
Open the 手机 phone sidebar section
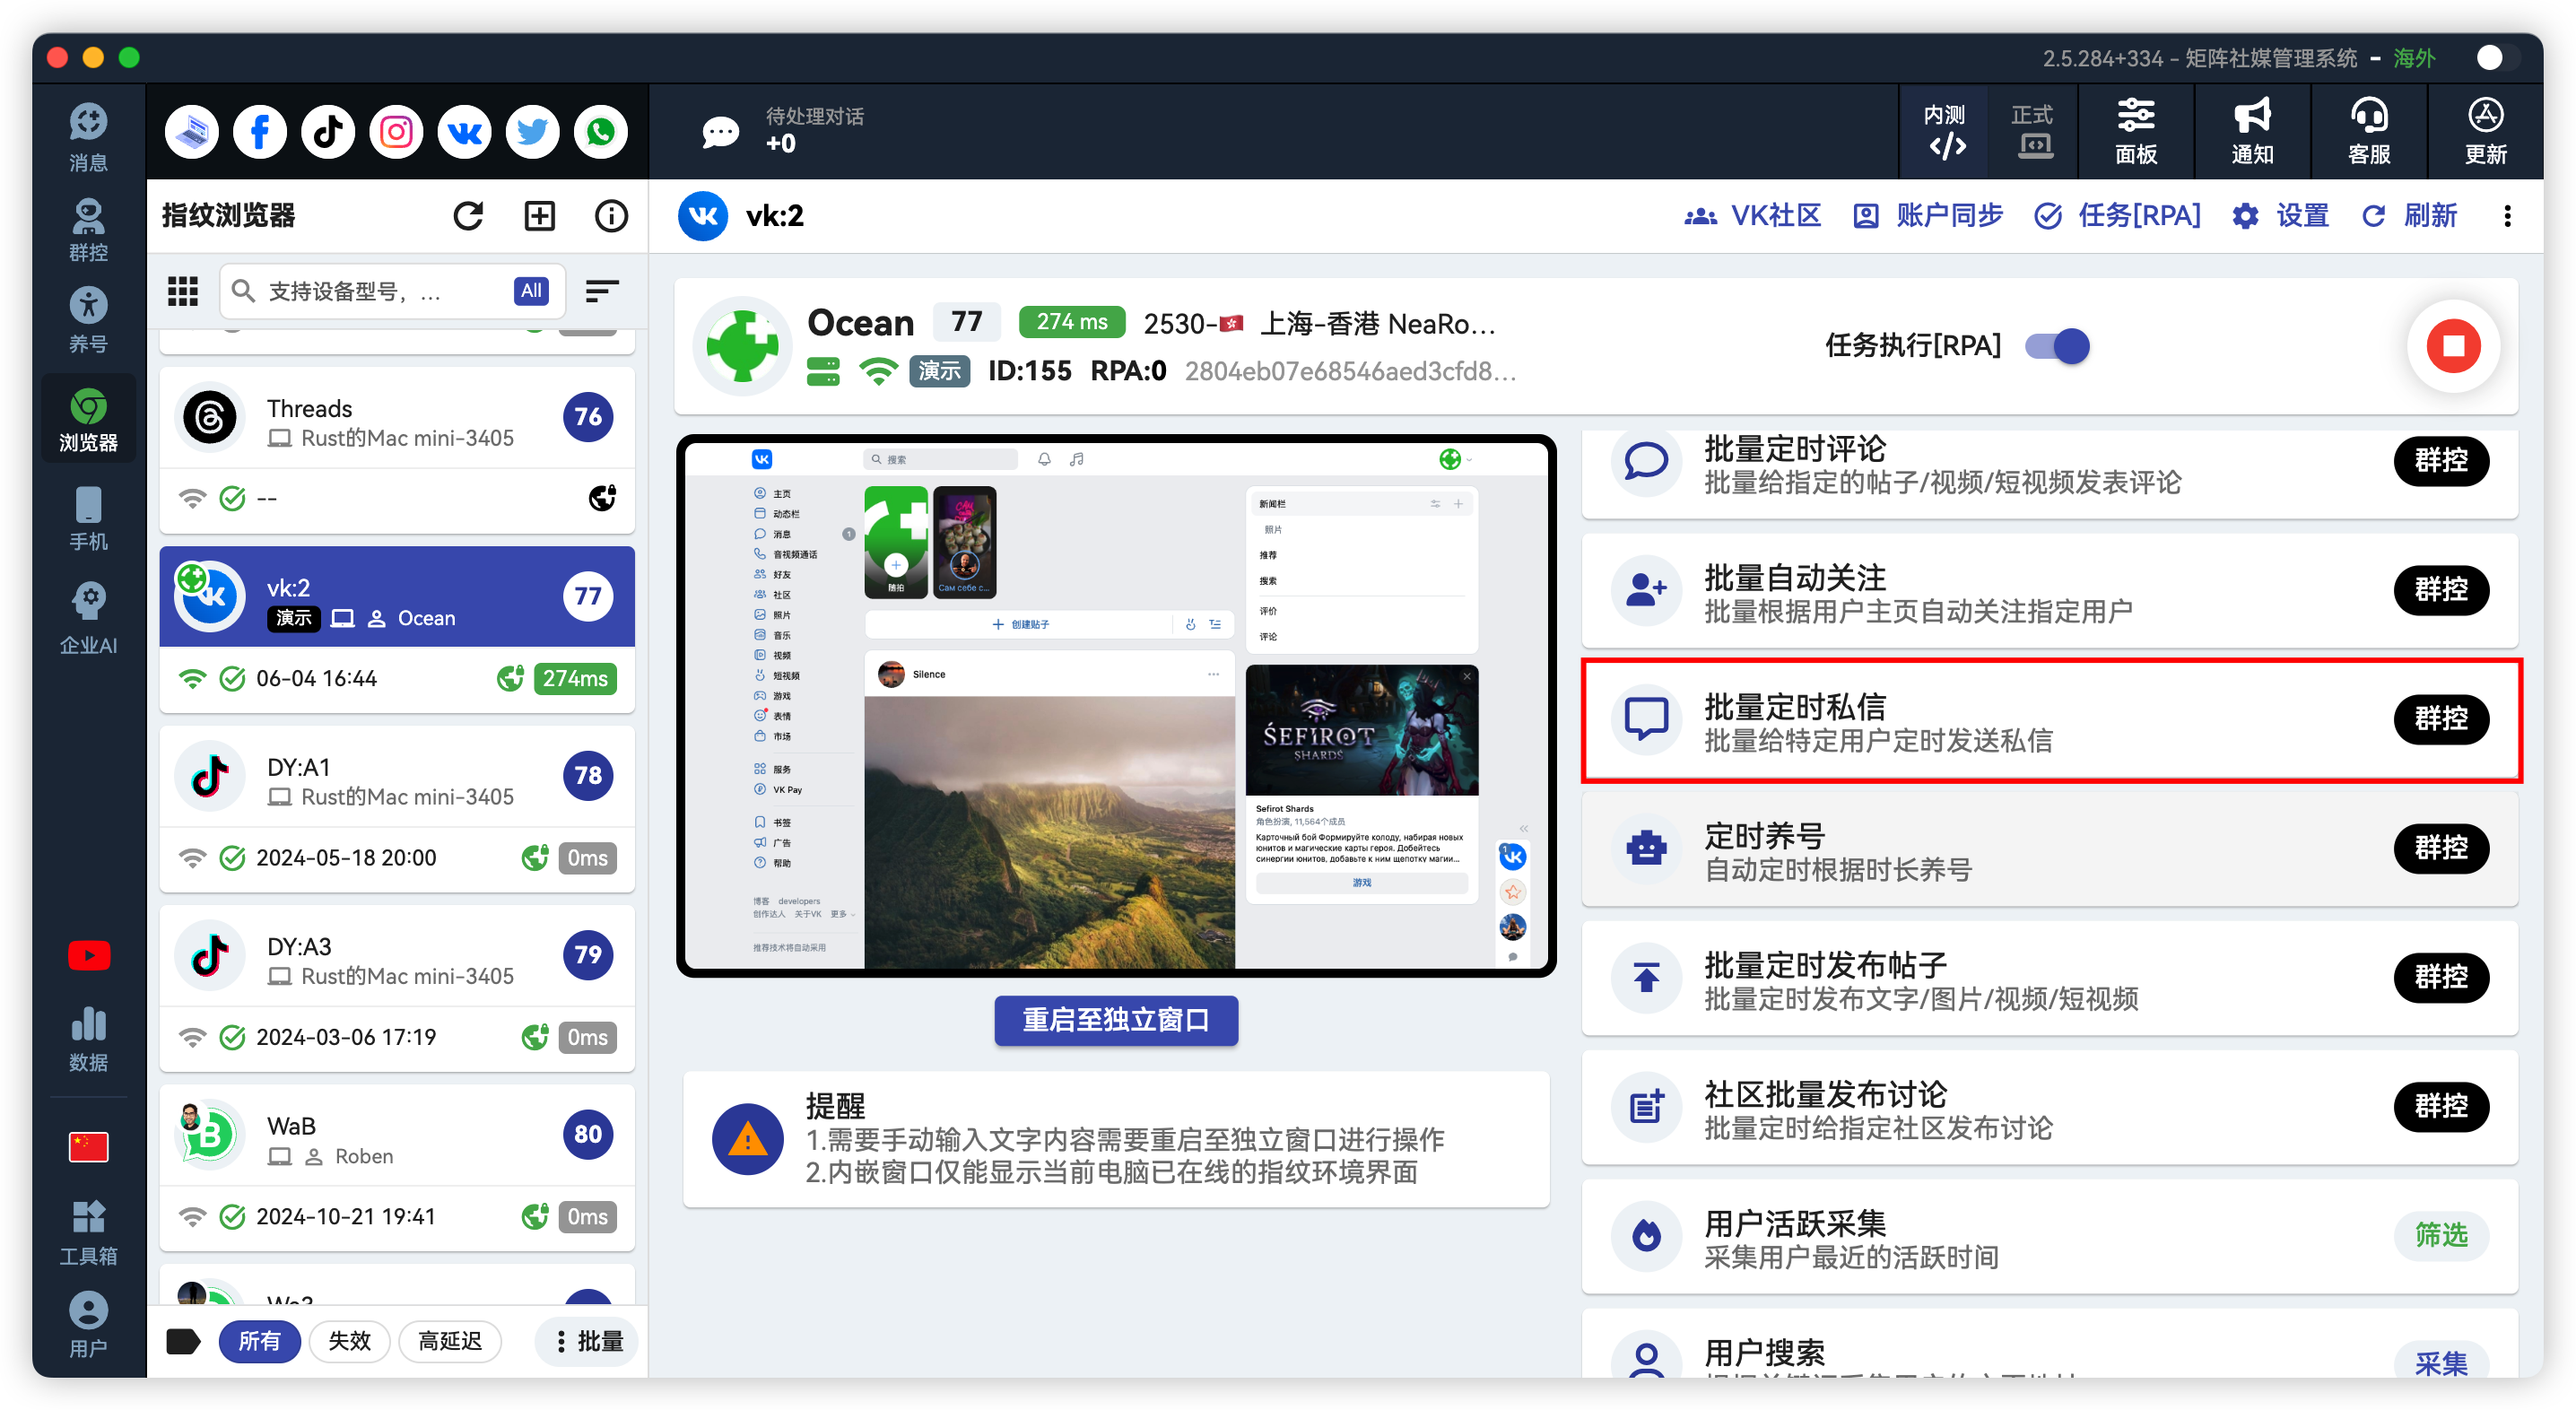click(x=88, y=518)
